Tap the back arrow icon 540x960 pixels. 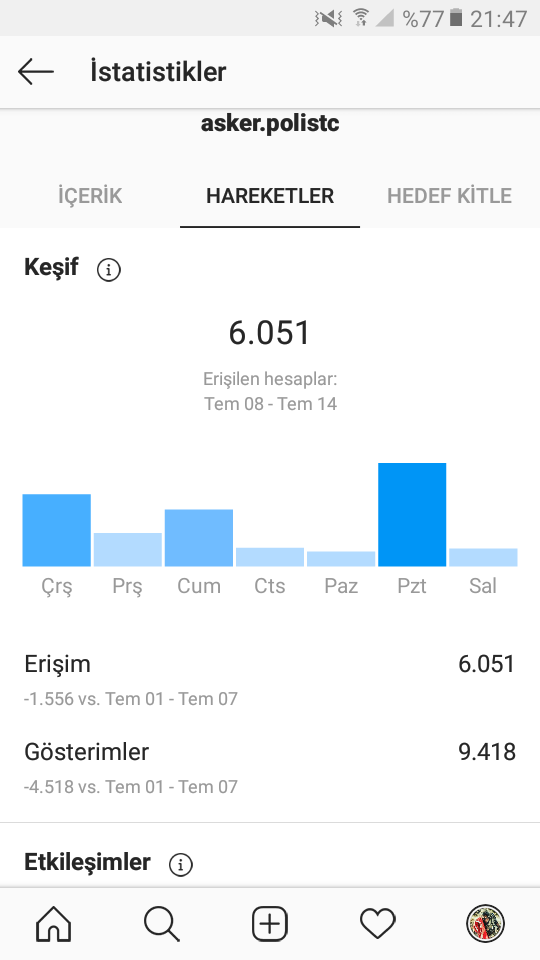[x=36, y=72]
